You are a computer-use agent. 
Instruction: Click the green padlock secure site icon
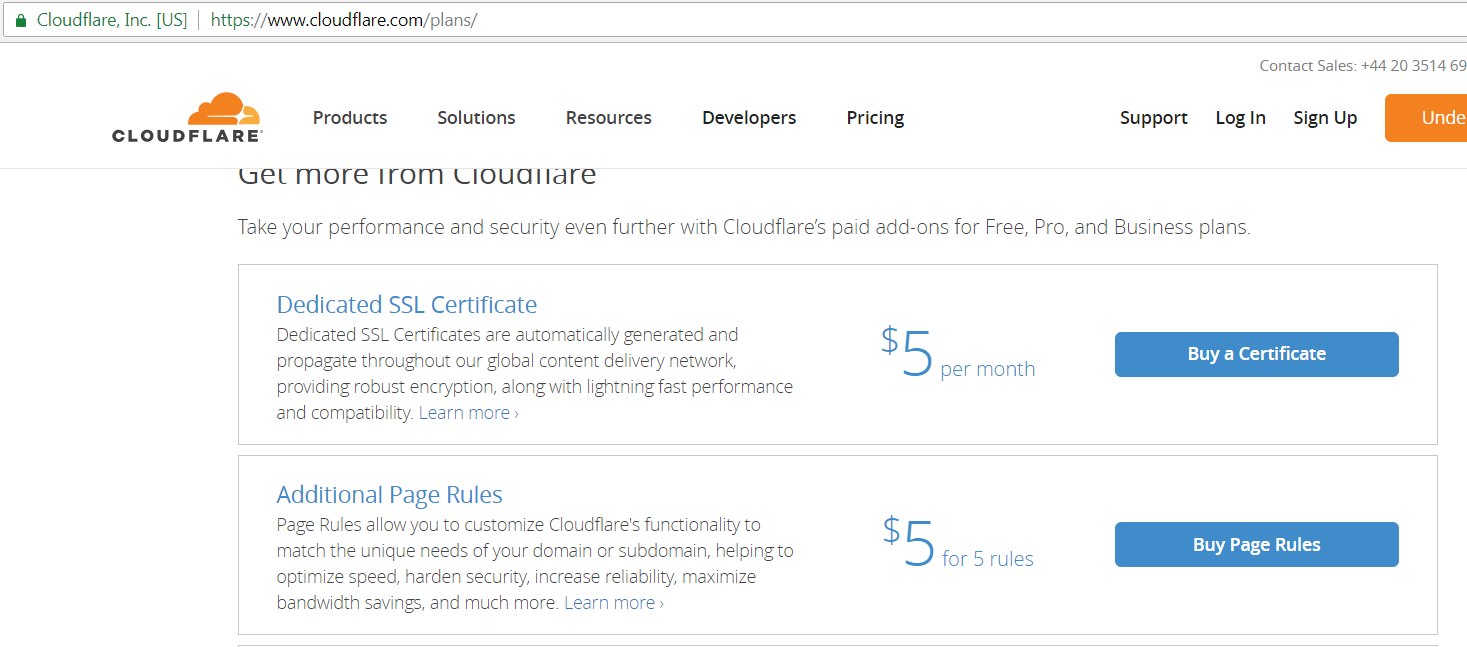pos(21,20)
